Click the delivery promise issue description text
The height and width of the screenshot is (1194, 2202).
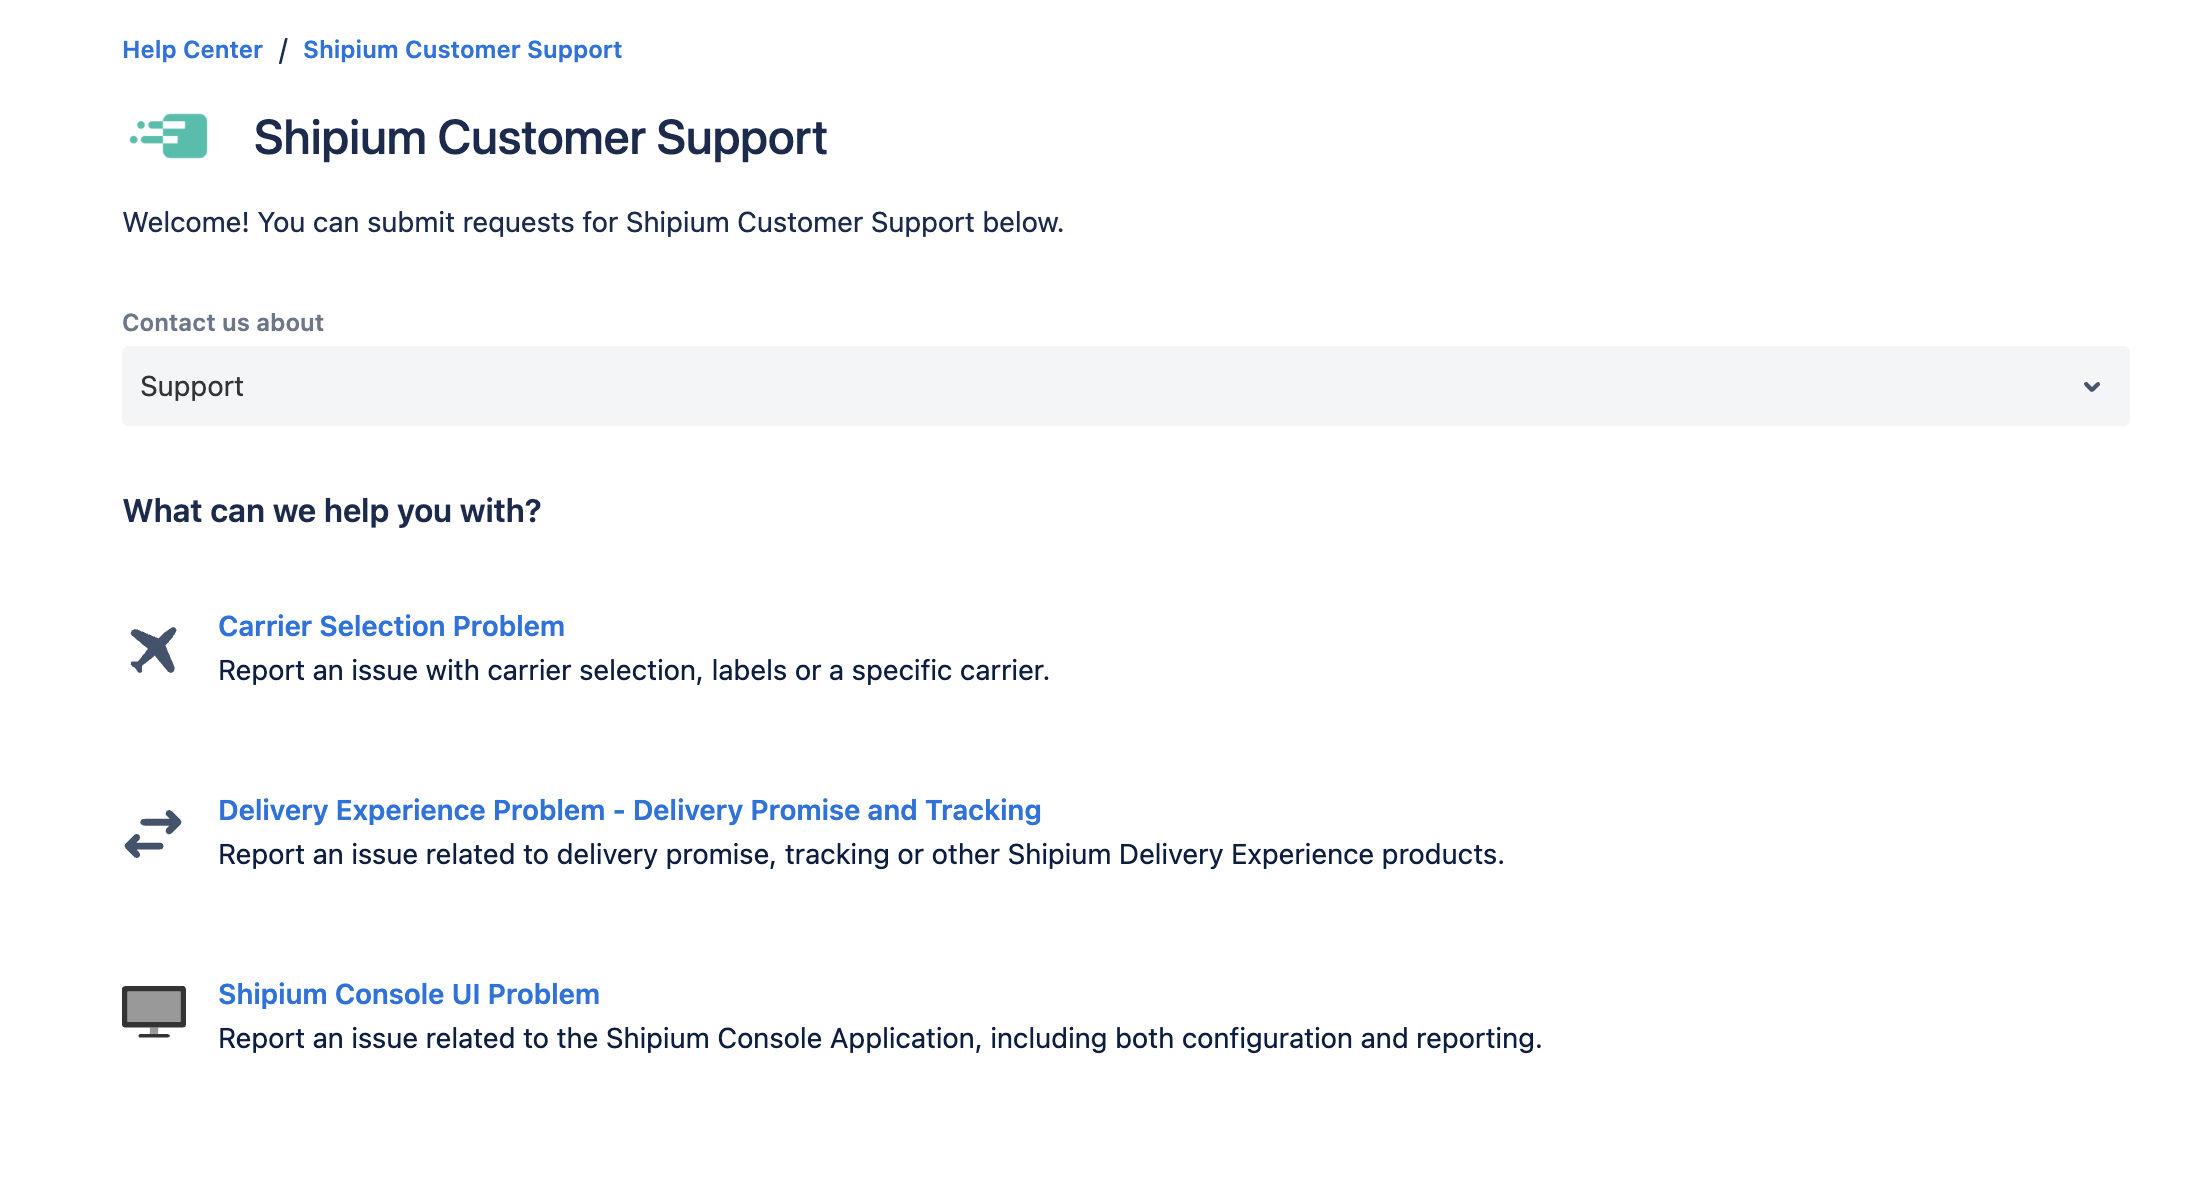click(861, 854)
